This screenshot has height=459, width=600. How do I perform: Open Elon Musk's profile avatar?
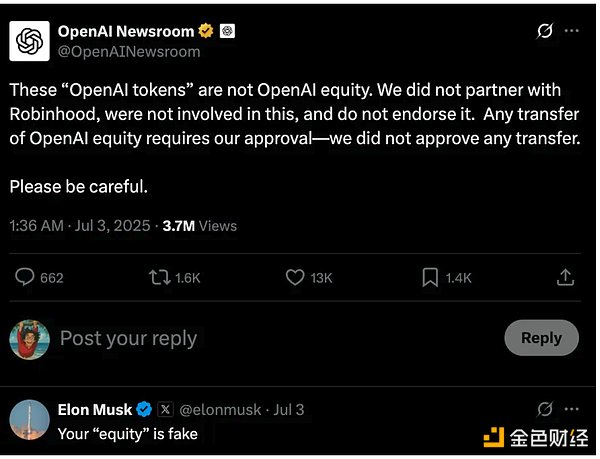point(30,419)
